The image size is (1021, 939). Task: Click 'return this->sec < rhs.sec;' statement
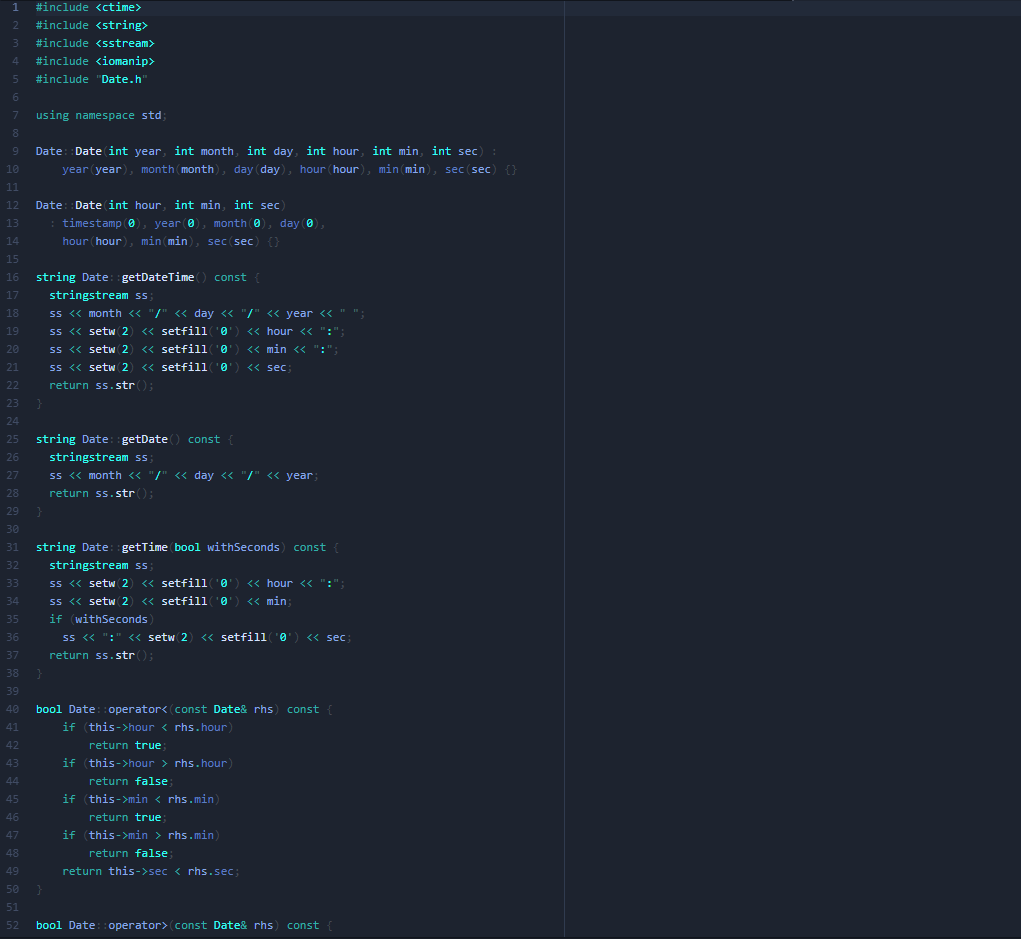click(151, 871)
